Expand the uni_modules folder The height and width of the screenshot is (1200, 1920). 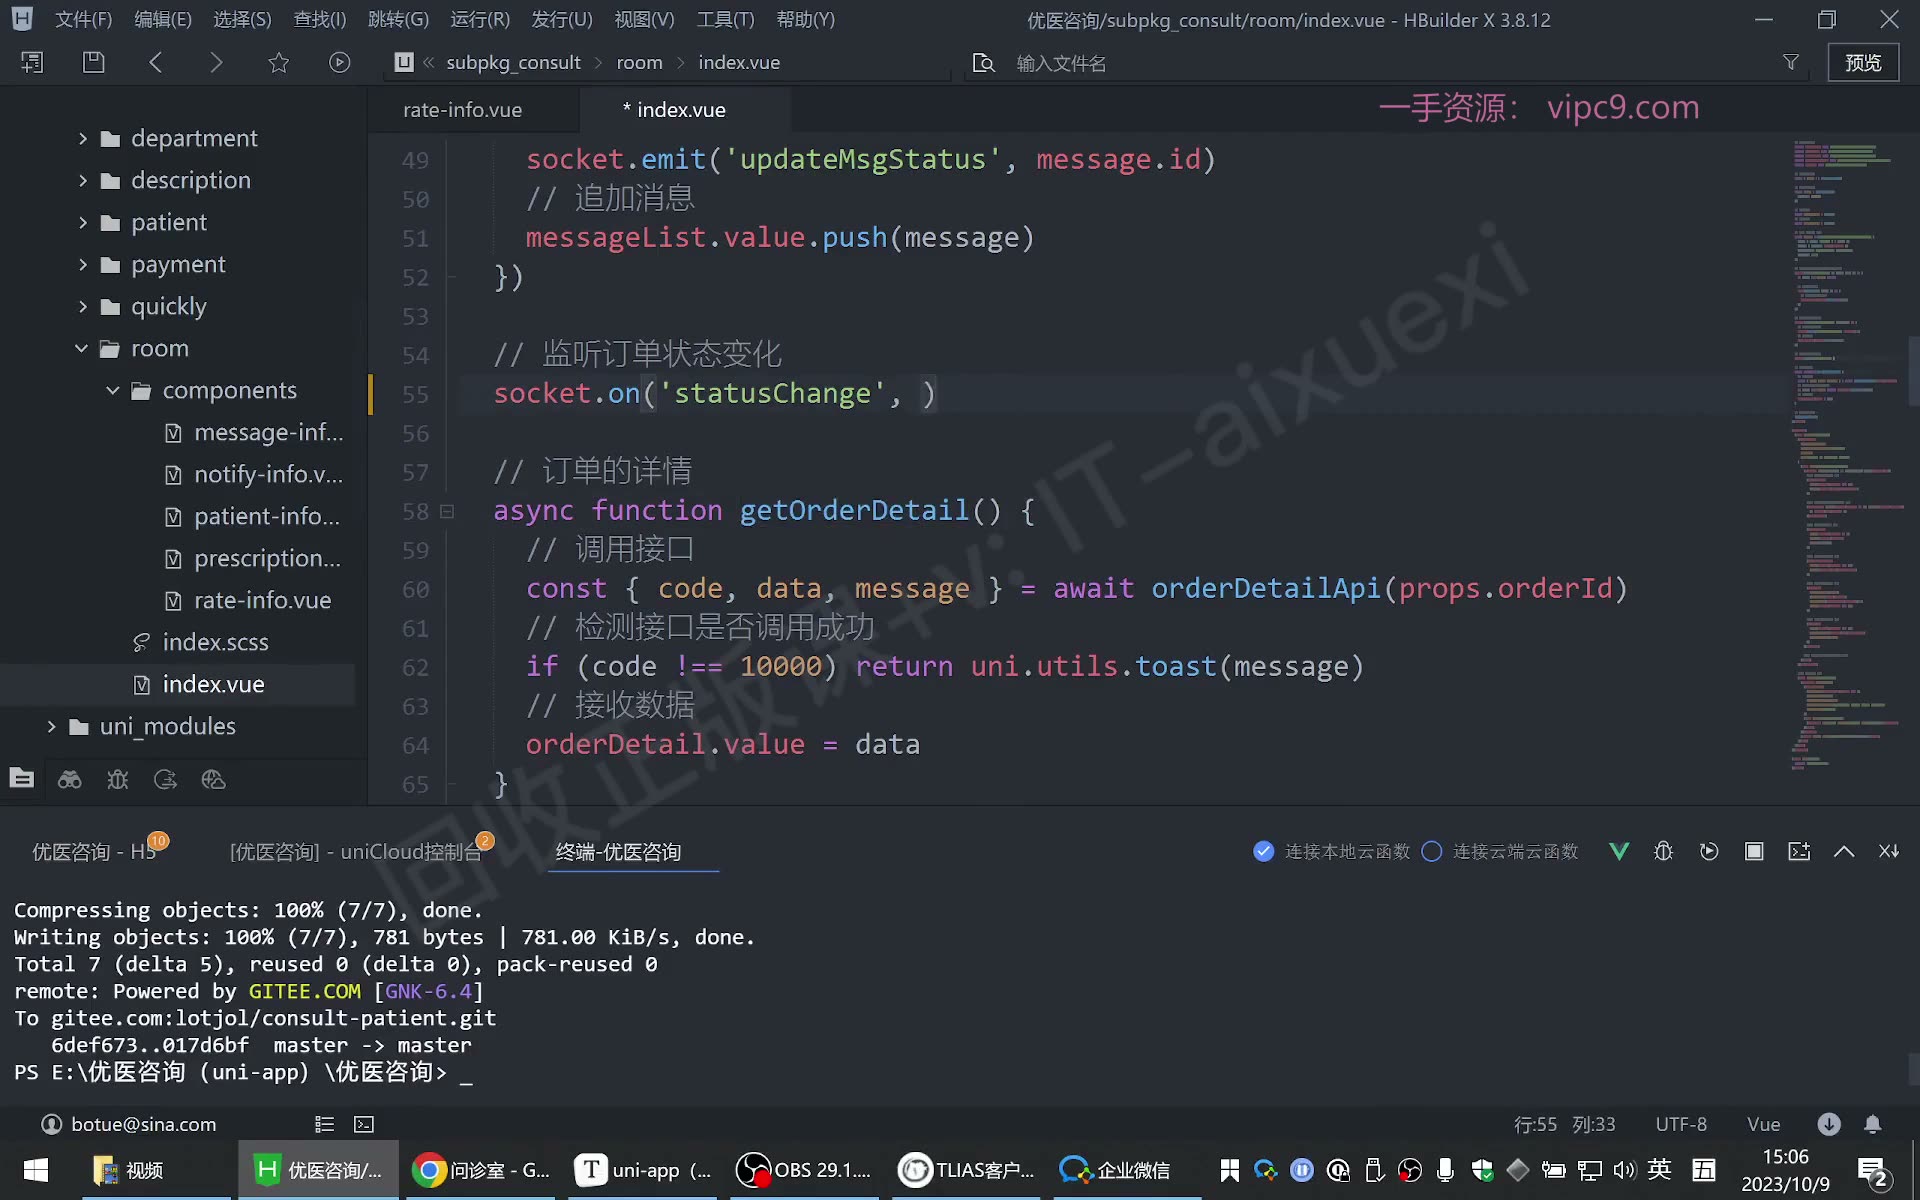coord(51,726)
